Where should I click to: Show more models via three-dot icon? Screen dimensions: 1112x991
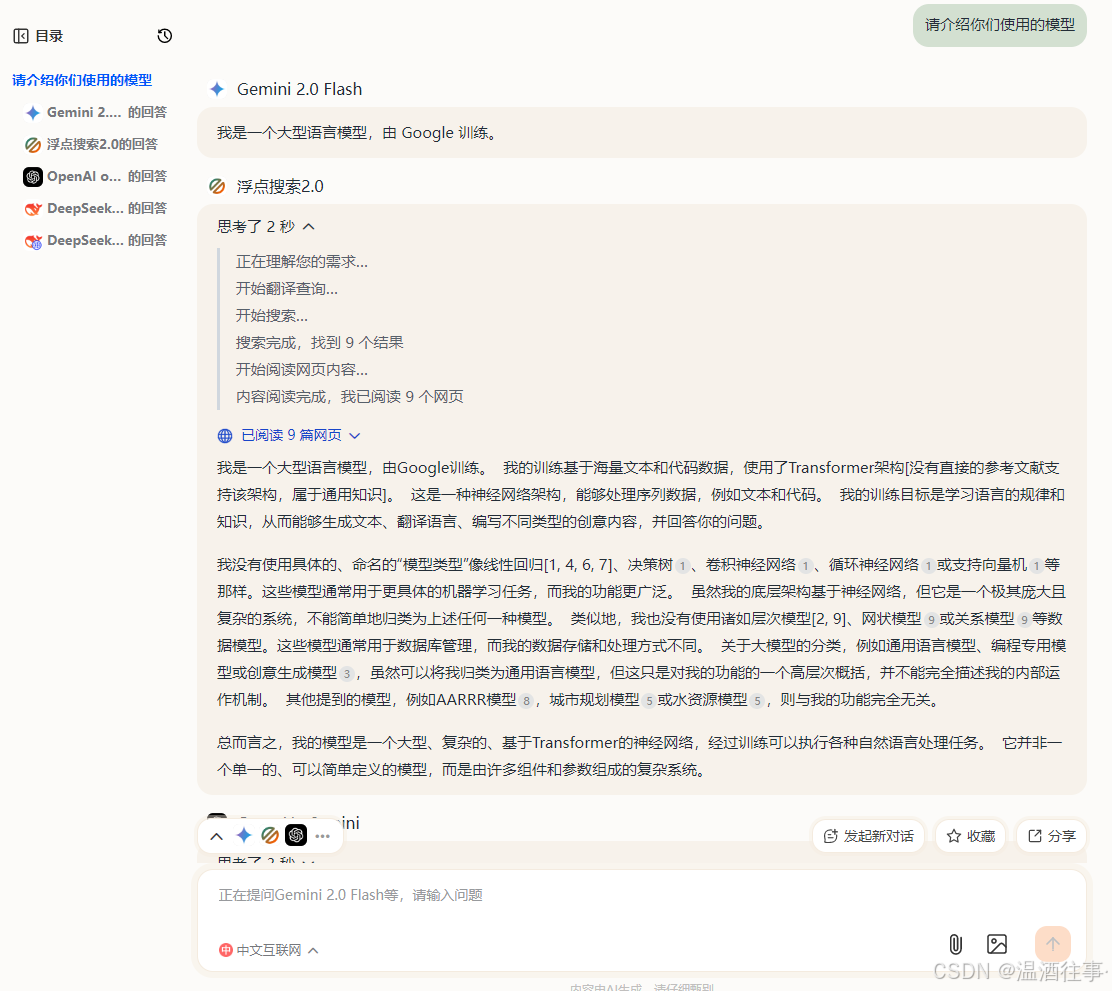(x=323, y=836)
